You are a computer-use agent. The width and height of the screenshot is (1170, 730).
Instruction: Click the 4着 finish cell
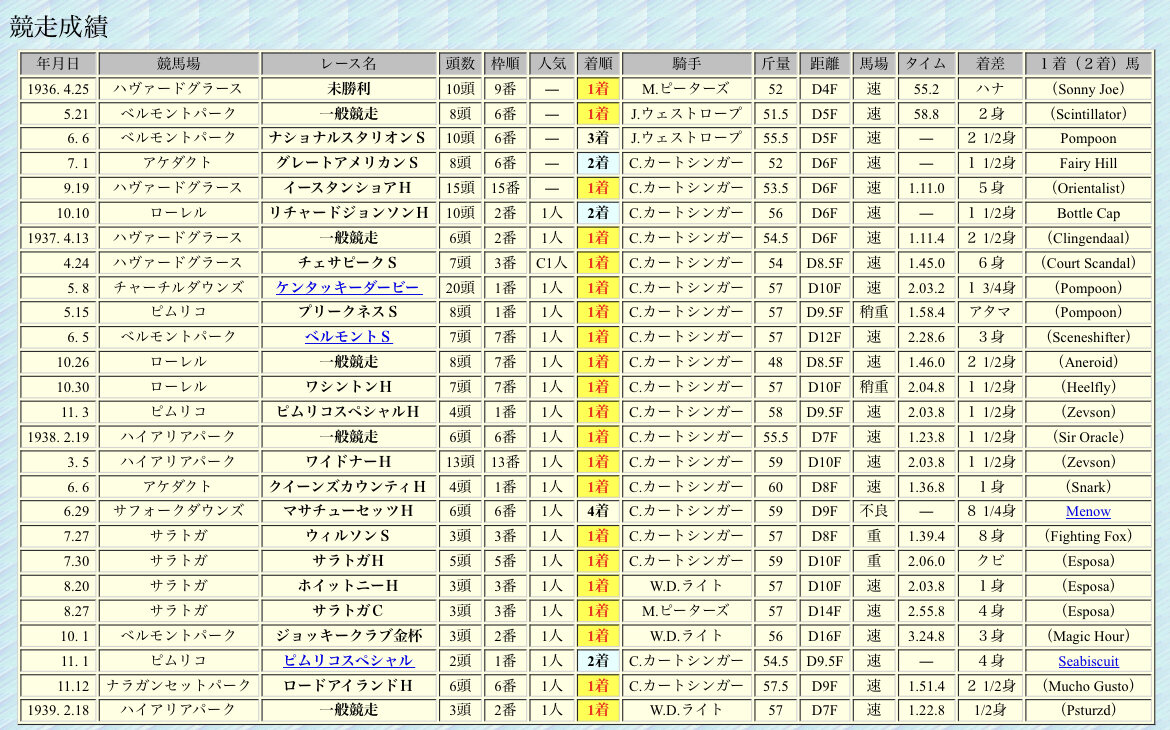598,511
